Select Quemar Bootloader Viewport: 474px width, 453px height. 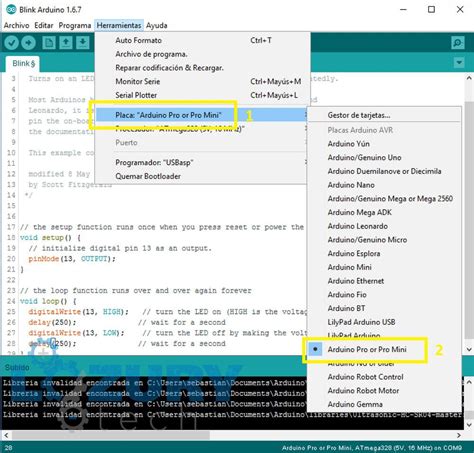(202, 176)
